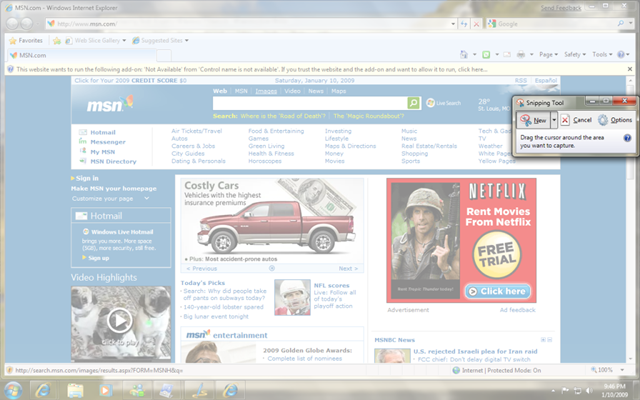640x400 pixels.
Task: Open the Safety menu
Action: click(577, 55)
